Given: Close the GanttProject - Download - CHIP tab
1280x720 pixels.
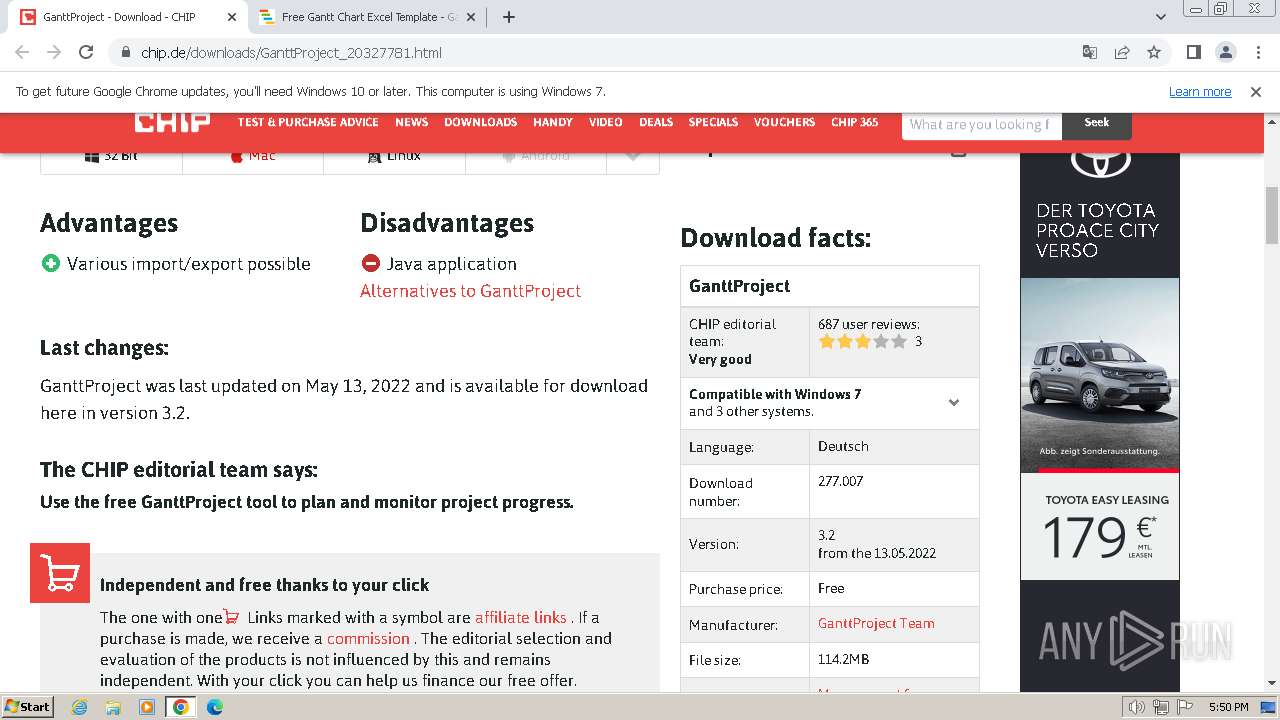Looking at the screenshot, I should coord(232,17).
